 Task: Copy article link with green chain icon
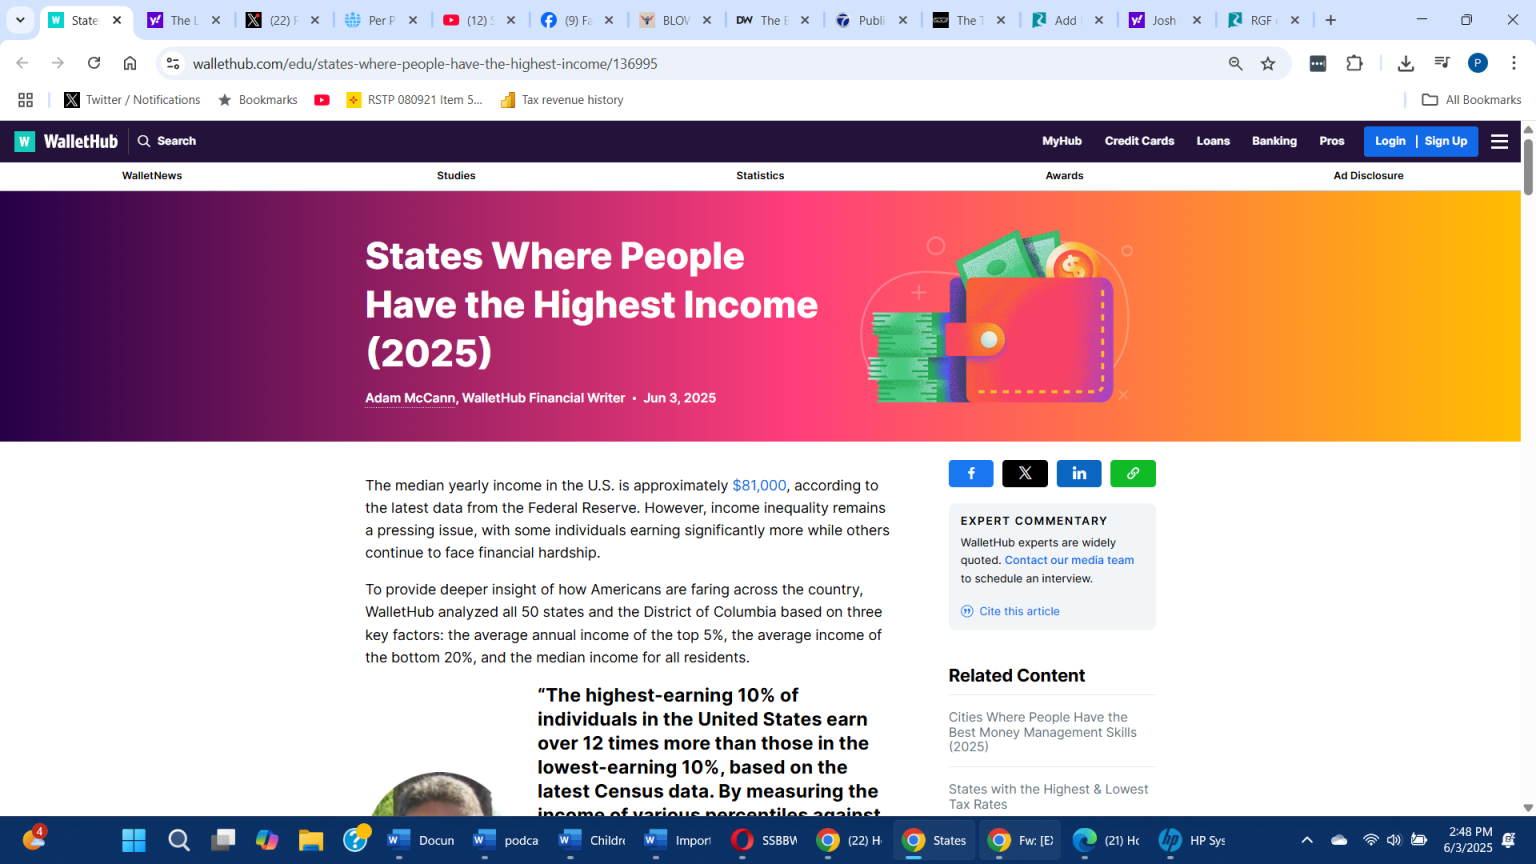click(x=1133, y=474)
